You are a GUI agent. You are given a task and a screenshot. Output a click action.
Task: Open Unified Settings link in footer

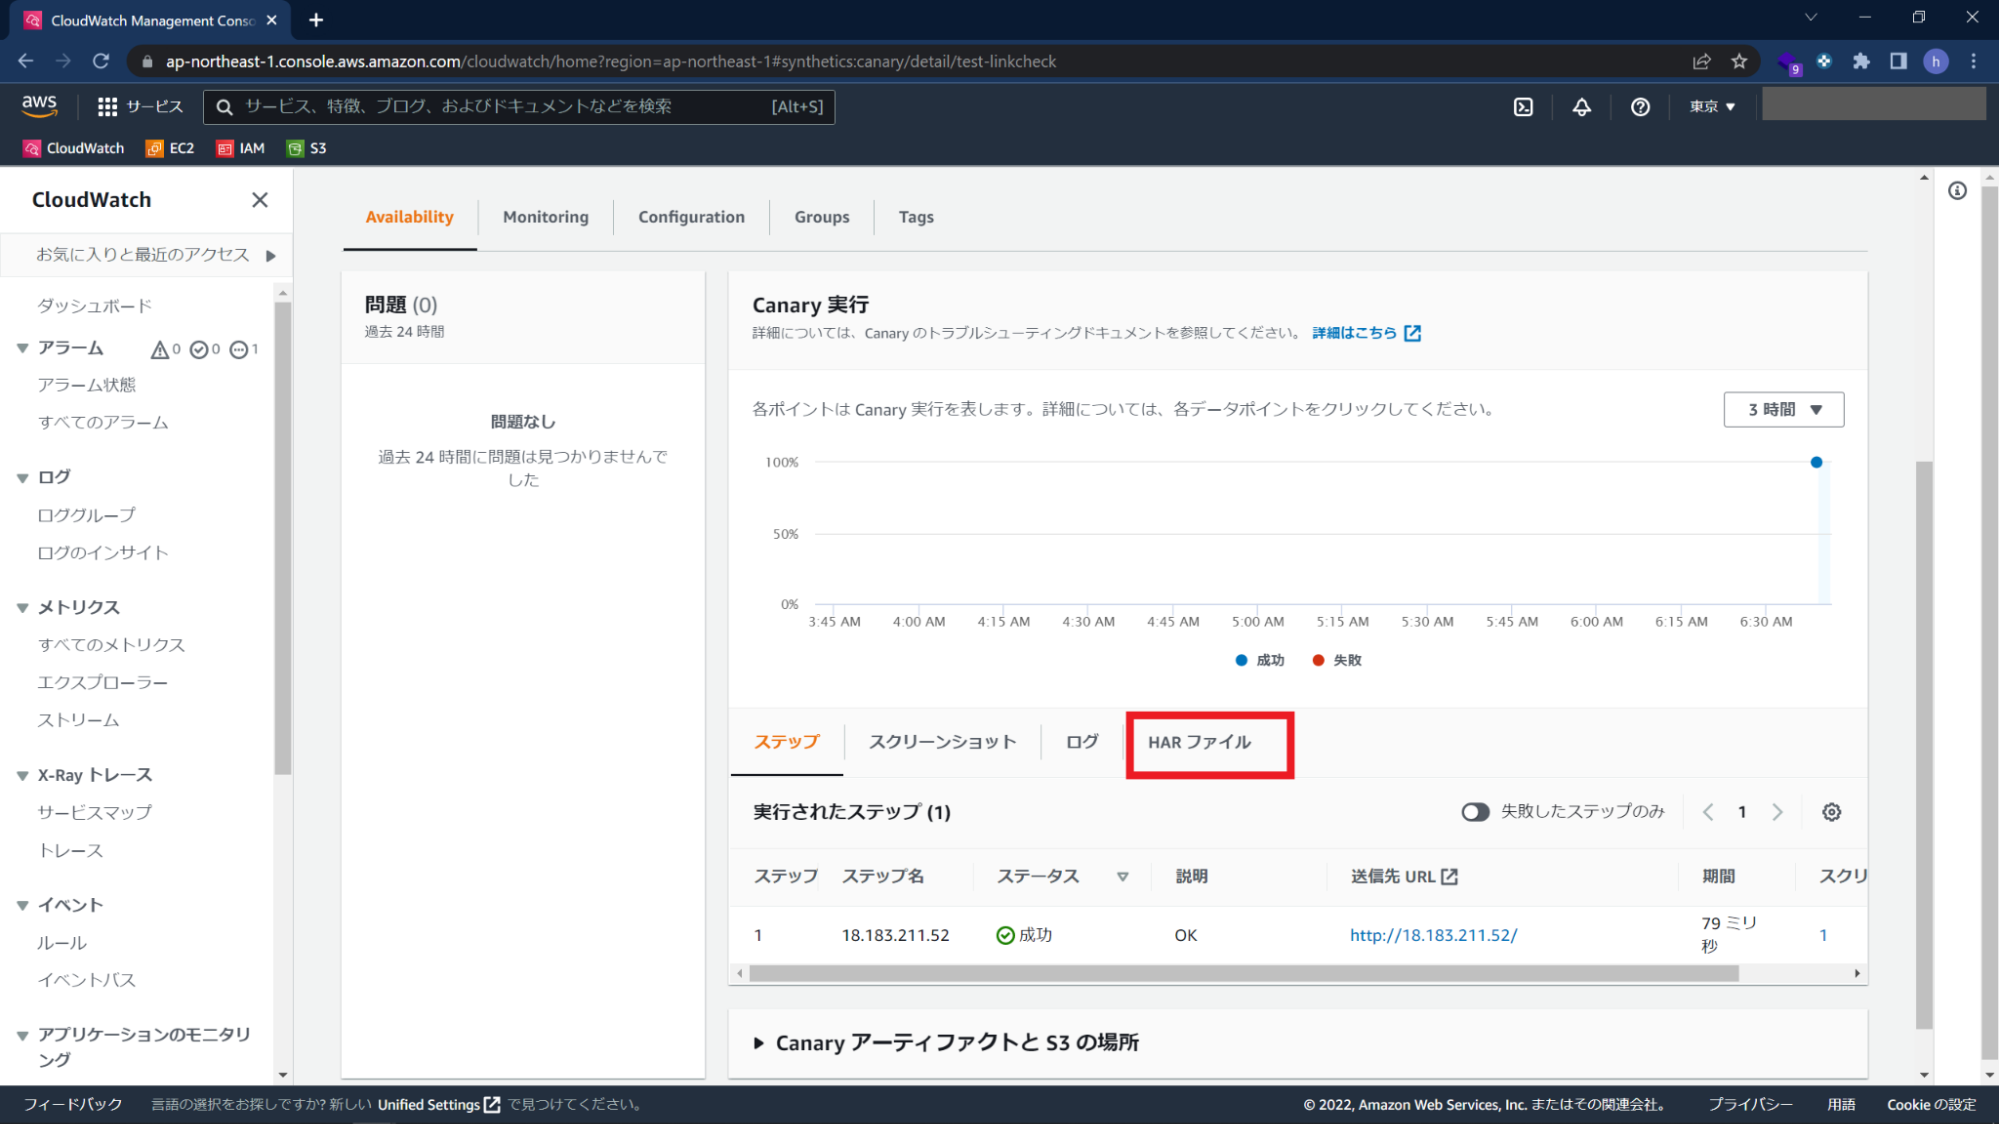tap(438, 1105)
